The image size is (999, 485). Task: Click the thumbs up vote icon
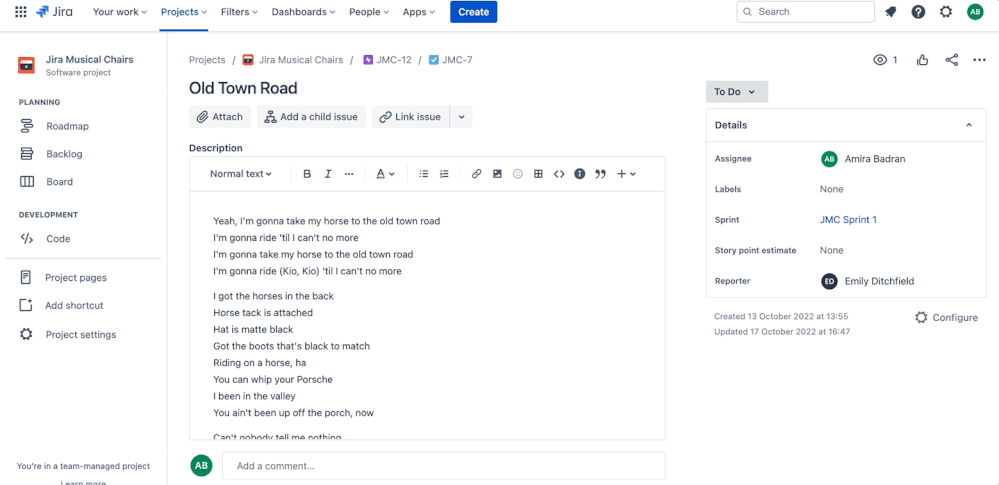click(923, 60)
